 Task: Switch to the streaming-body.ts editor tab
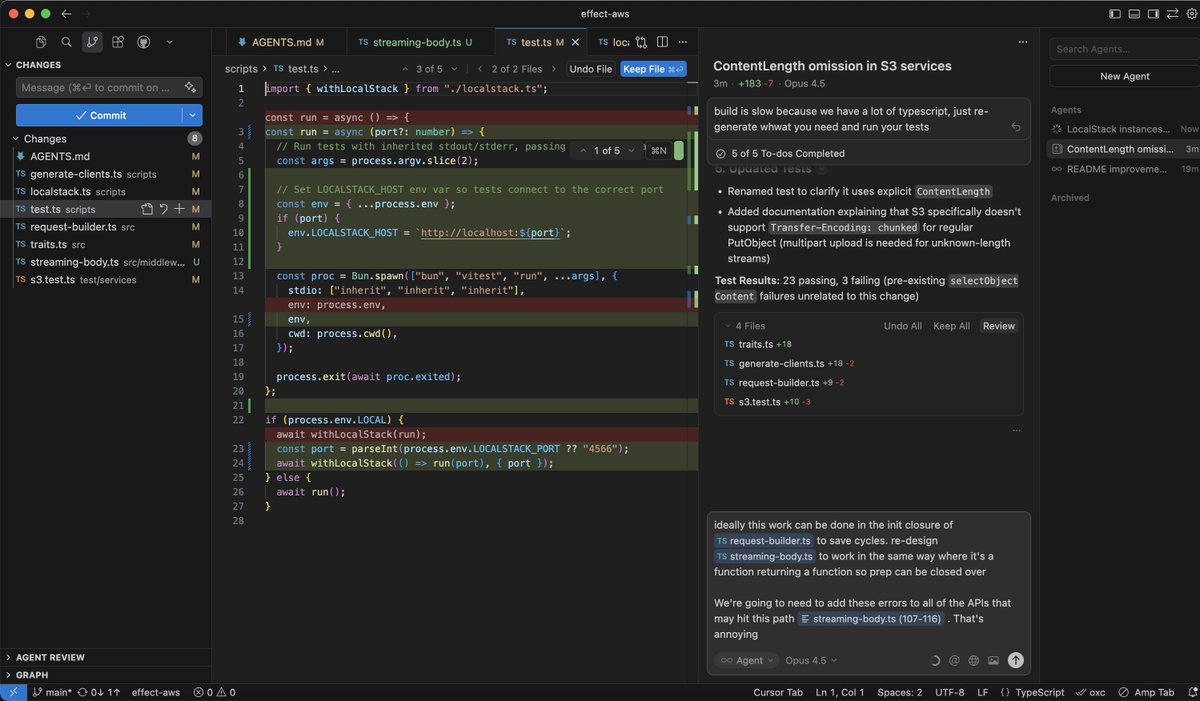(x=420, y=43)
